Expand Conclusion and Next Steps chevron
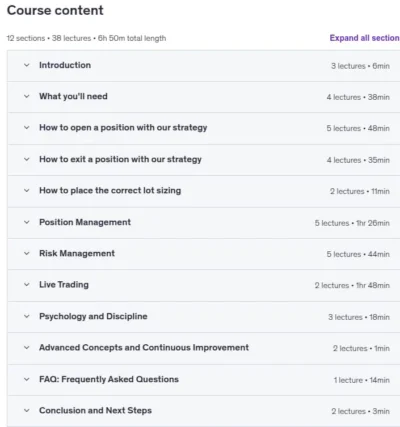The width and height of the screenshot is (400, 427). 27,411
